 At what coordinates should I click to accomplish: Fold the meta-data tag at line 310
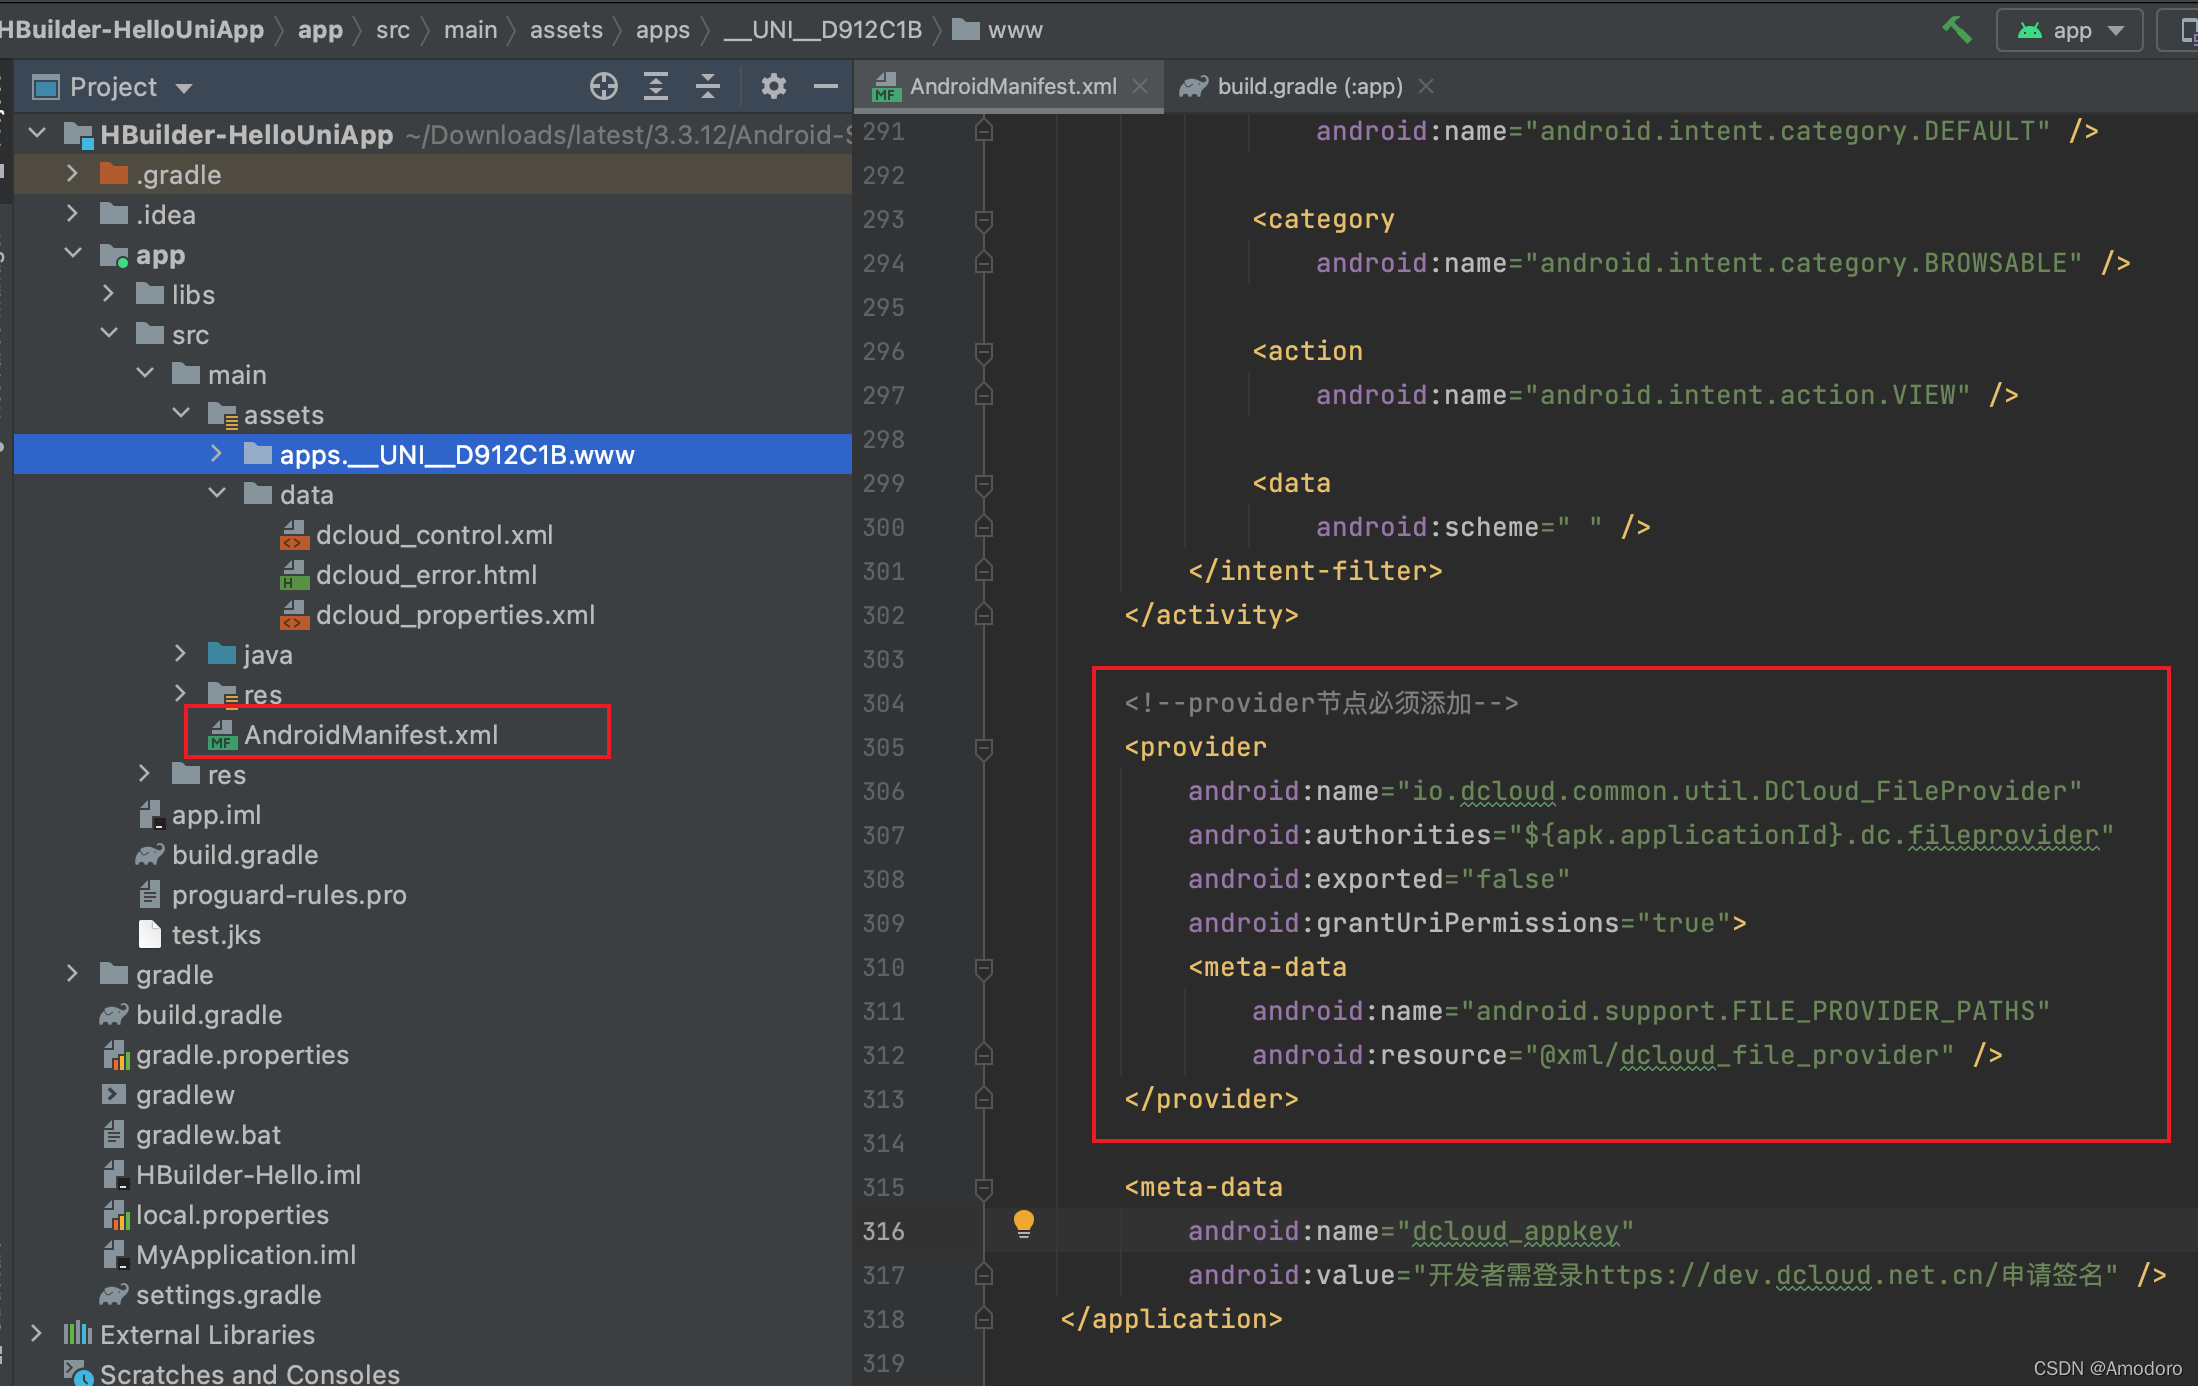coord(984,967)
